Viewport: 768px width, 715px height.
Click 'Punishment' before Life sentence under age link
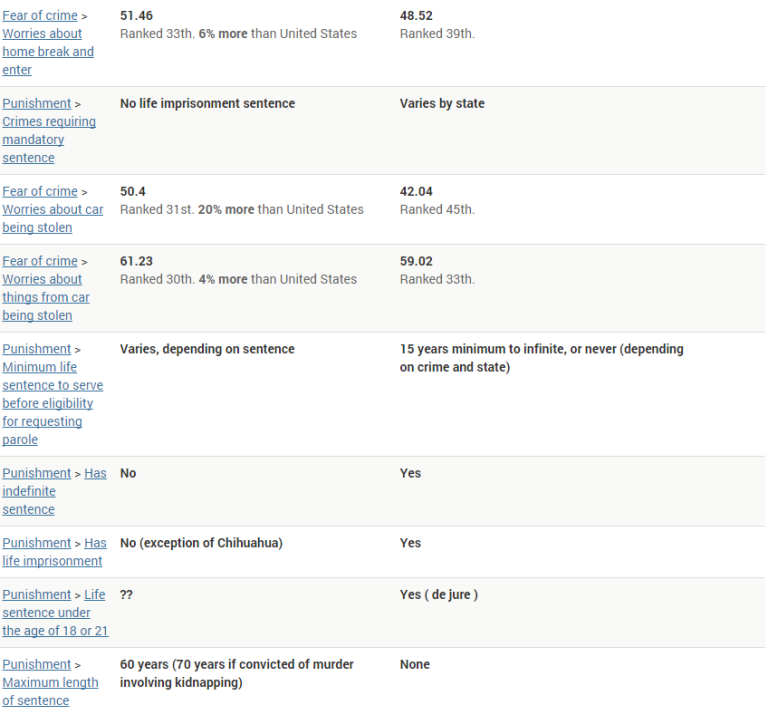click(x=37, y=596)
